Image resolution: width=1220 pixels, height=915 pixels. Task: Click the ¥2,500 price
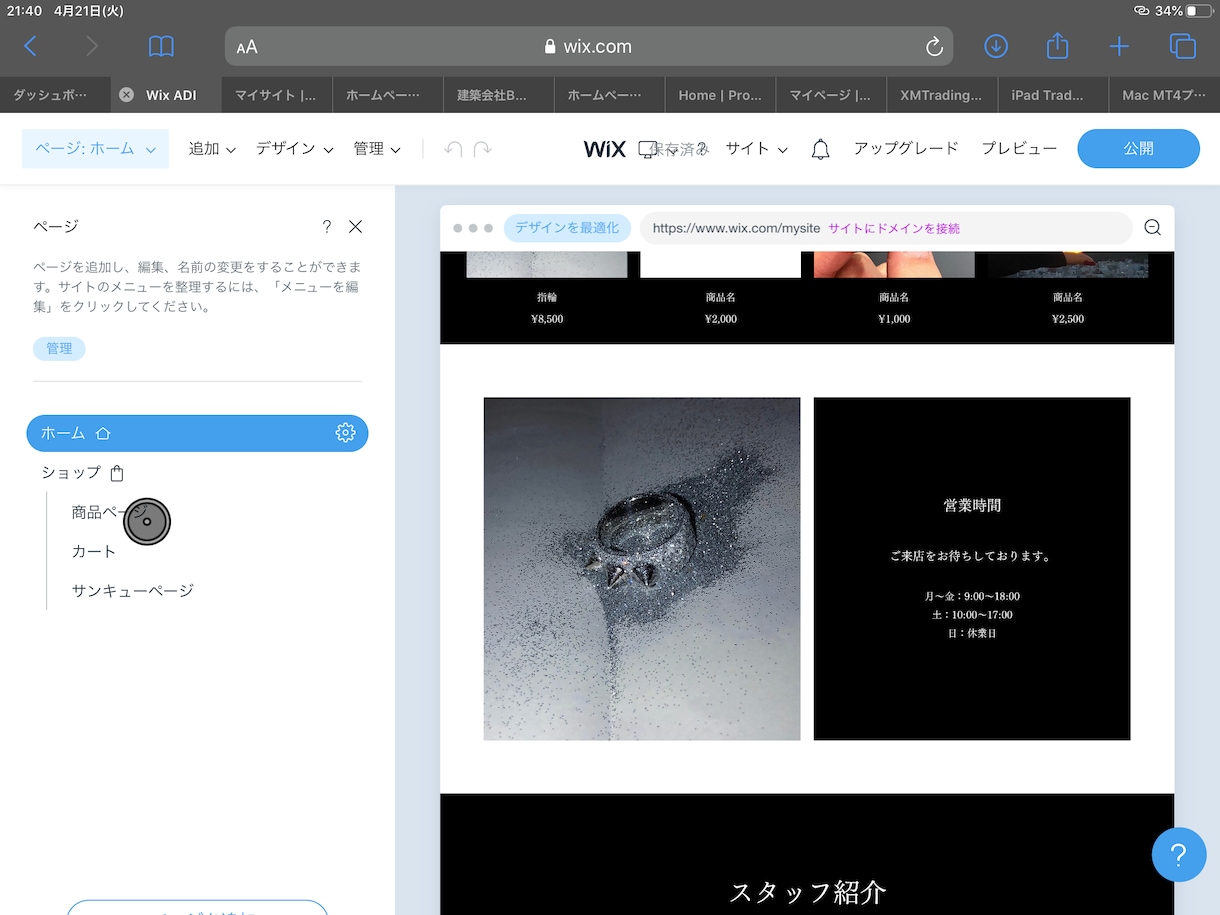coord(1068,319)
